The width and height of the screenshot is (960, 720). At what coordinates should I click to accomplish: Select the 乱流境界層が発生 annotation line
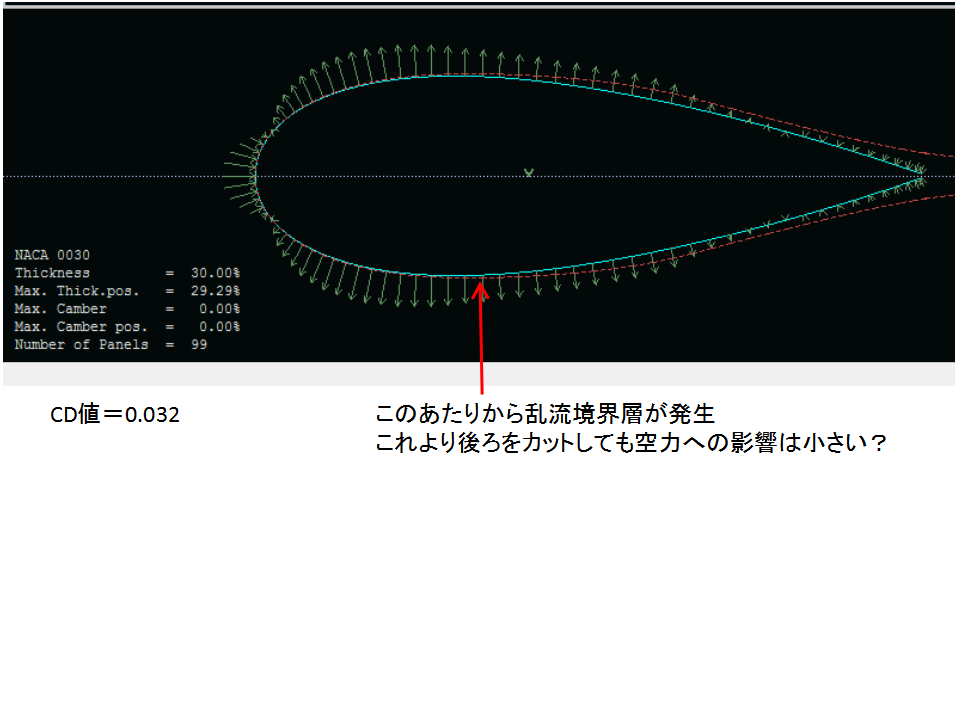(x=545, y=414)
